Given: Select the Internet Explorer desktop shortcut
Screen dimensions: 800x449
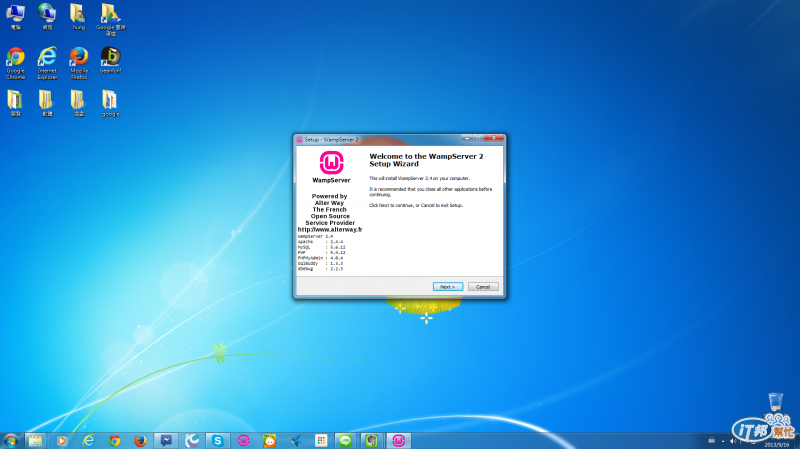Looking at the screenshot, I should coord(47,63).
